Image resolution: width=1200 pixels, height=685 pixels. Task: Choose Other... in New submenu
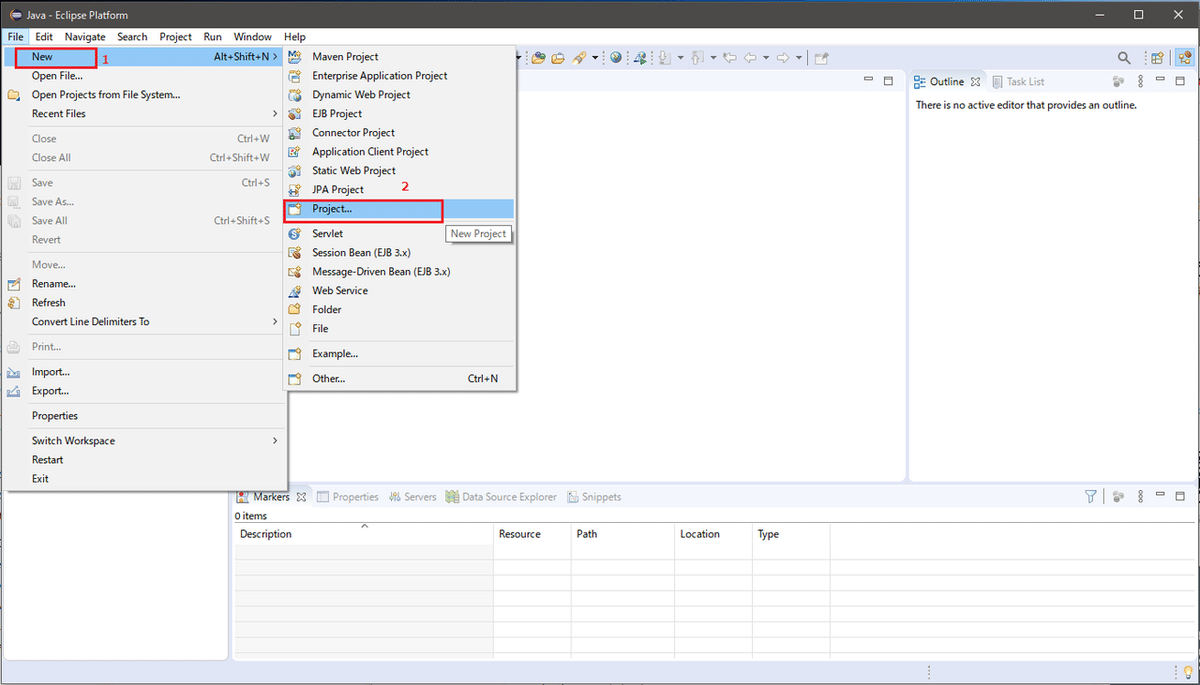[400, 378]
